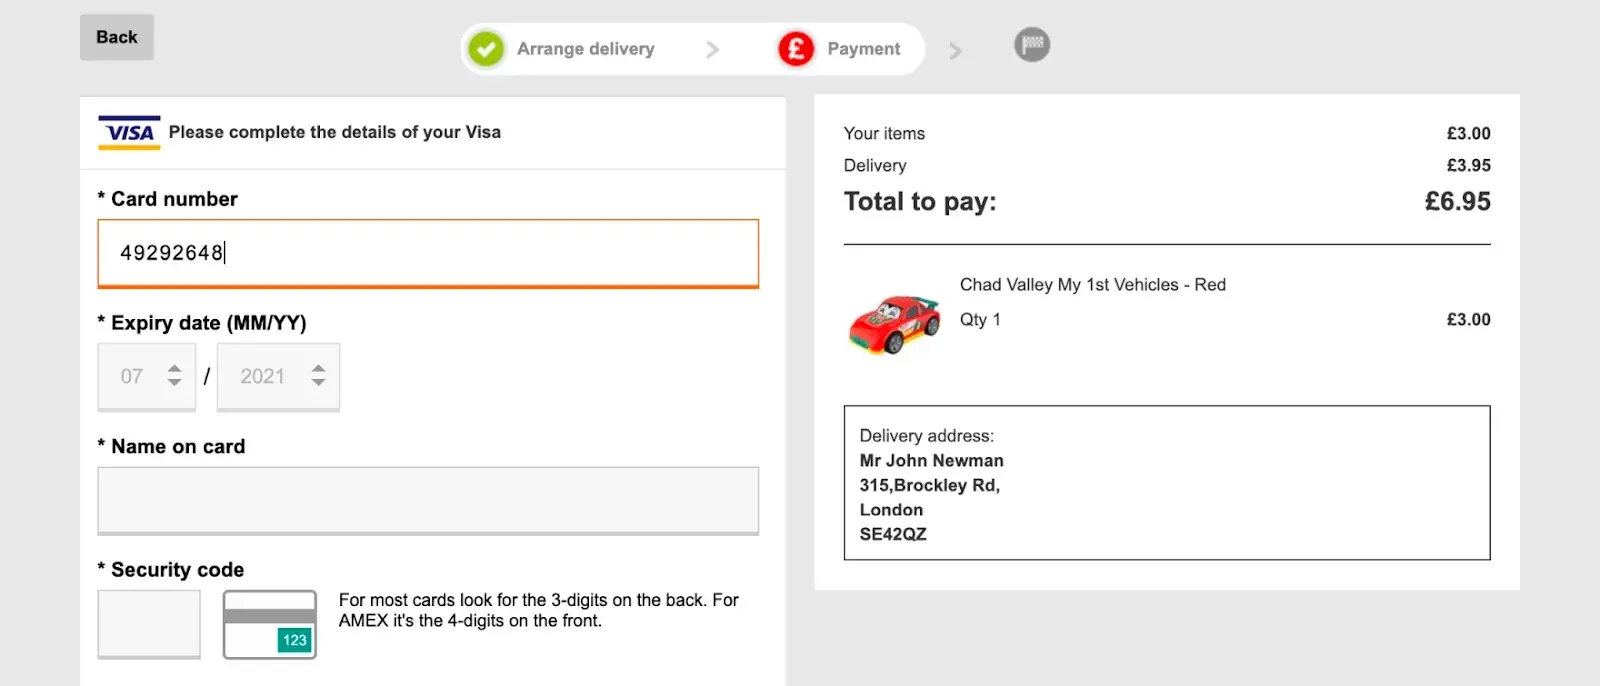Click the Chad Valley My 1st Vehicles title
The image size is (1600, 686).
(1092, 285)
